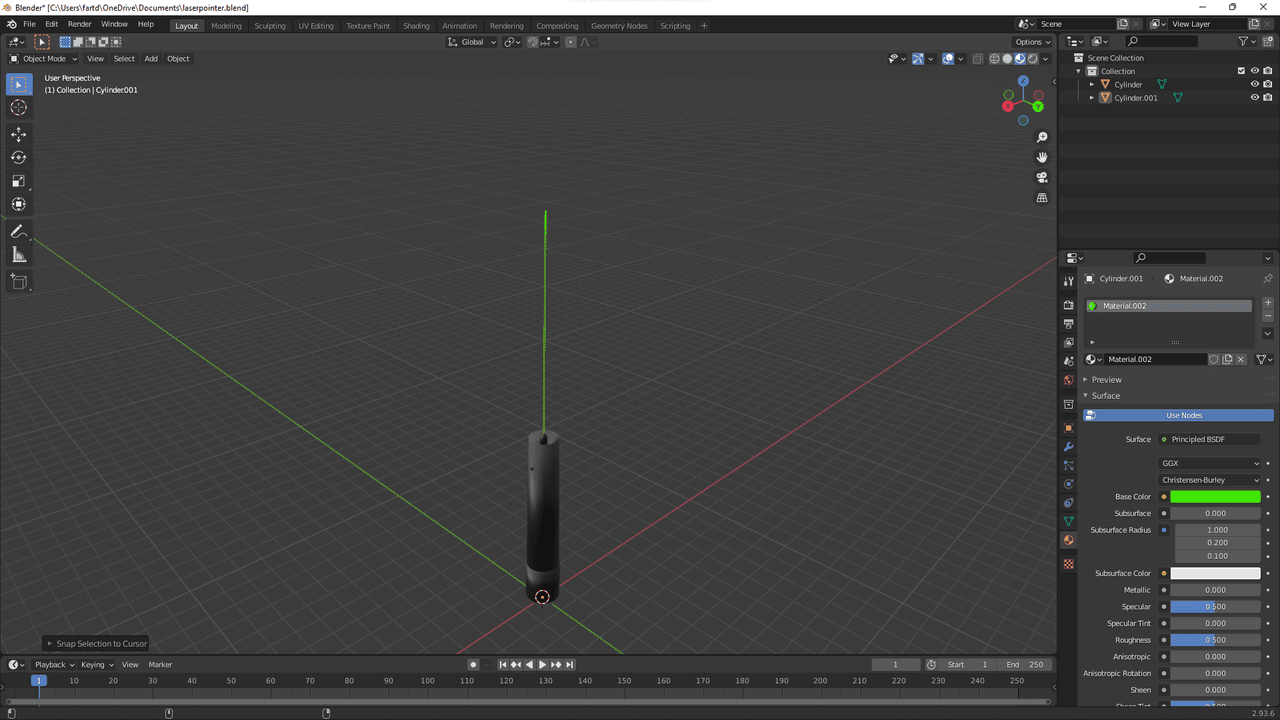Open the Object Mode dropdown
1280x720 pixels.
coord(43,59)
